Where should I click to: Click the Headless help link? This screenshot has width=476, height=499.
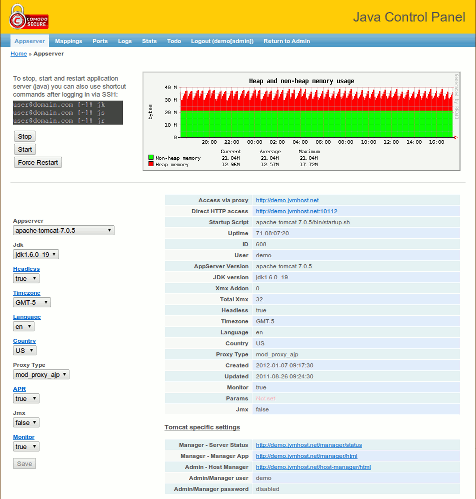26,269
